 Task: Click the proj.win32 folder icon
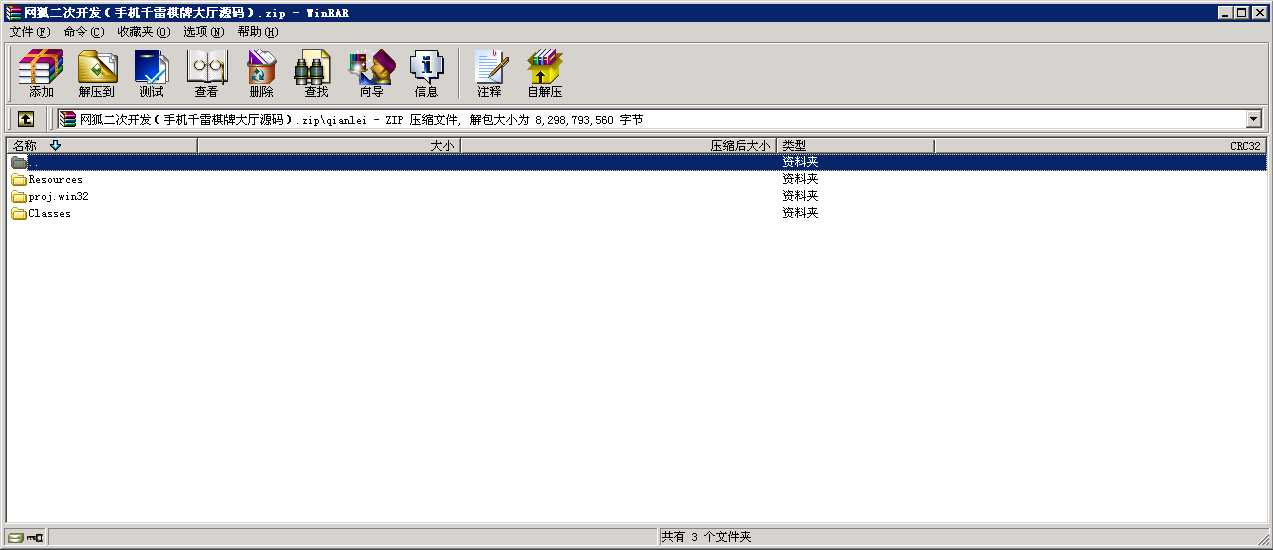click(x=18, y=197)
